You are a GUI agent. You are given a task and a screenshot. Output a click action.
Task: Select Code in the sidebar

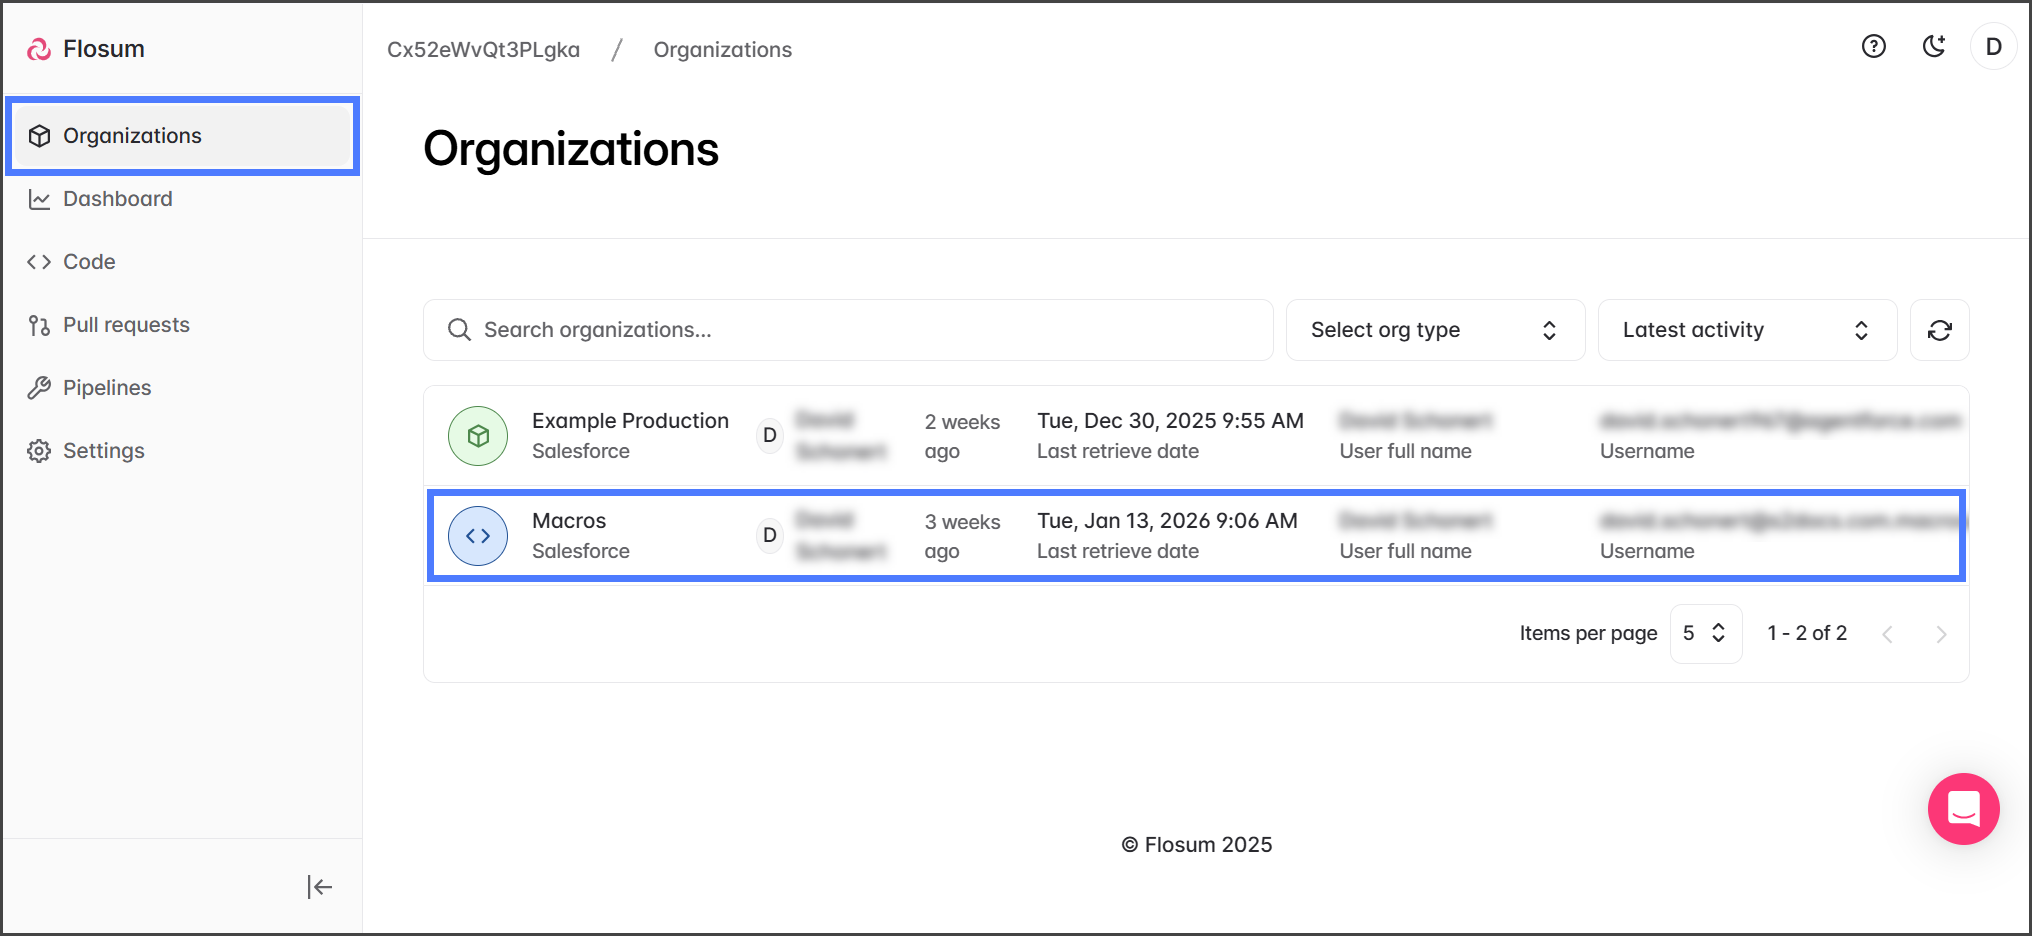click(89, 262)
